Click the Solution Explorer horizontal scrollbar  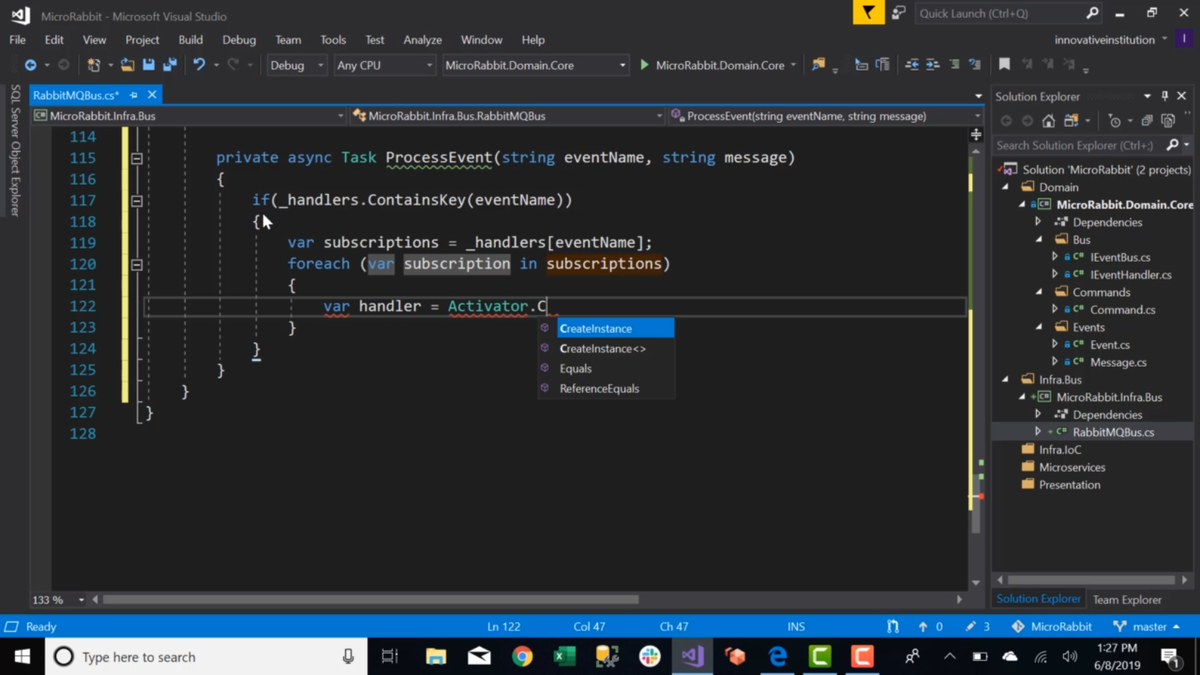tap(1090, 580)
